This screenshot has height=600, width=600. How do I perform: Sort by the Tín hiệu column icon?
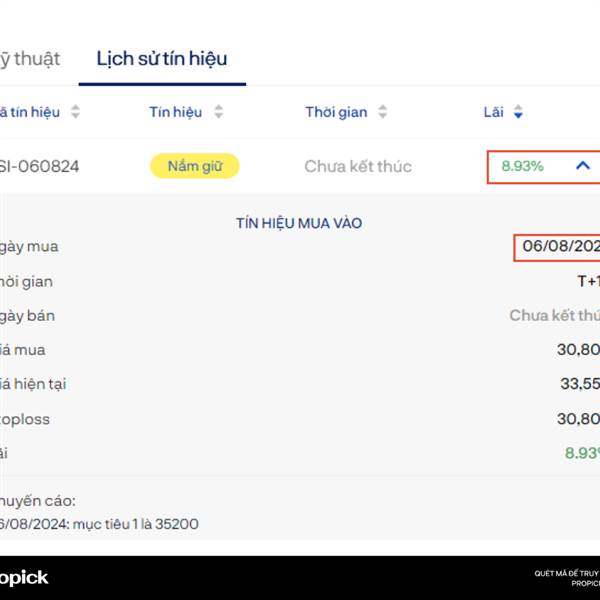click(x=218, y=112)
